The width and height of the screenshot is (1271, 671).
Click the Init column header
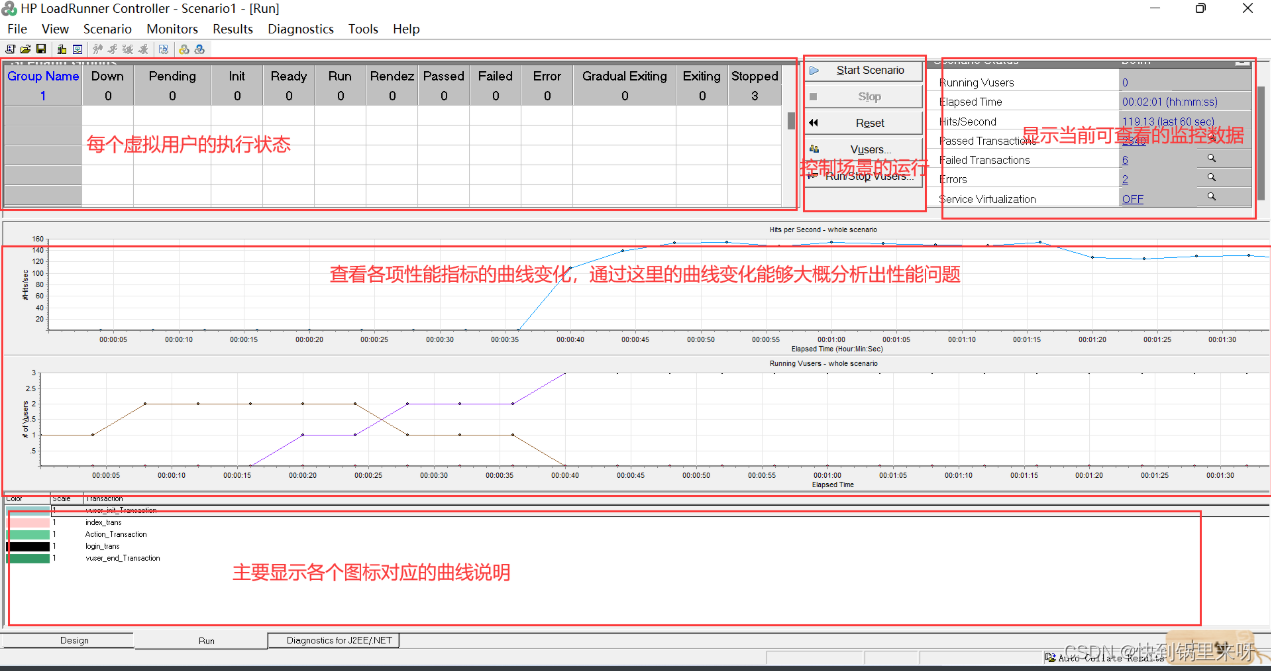tap(237, 76)
